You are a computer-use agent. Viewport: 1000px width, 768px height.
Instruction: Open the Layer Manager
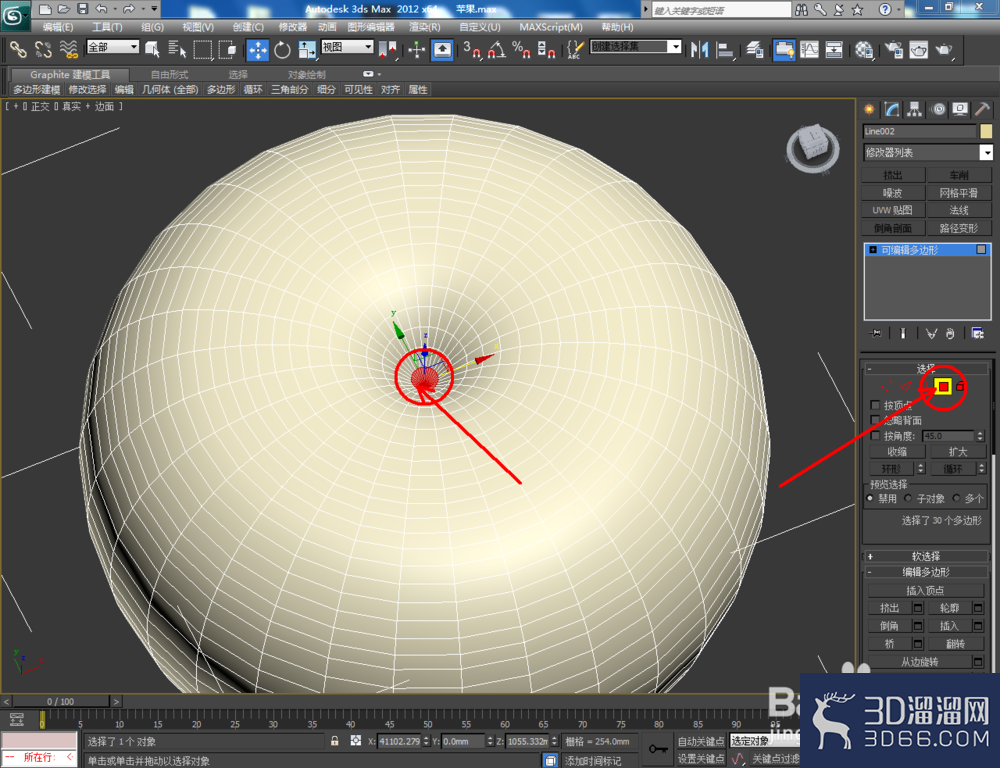[x=754, y=50]
